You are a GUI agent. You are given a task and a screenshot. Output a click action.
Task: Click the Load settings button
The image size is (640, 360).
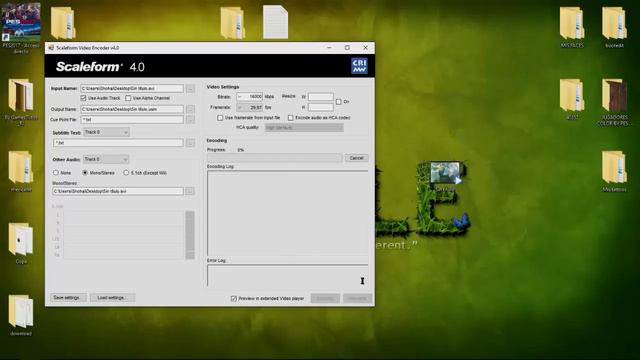click(x=112, y=298)
